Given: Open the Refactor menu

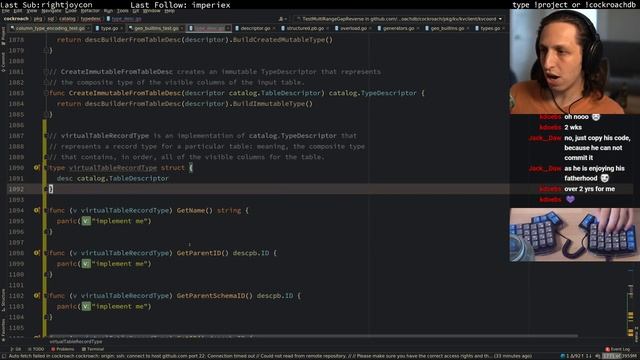Looking at the screenshot, I should pyautogui.click(x=90, y=11).
